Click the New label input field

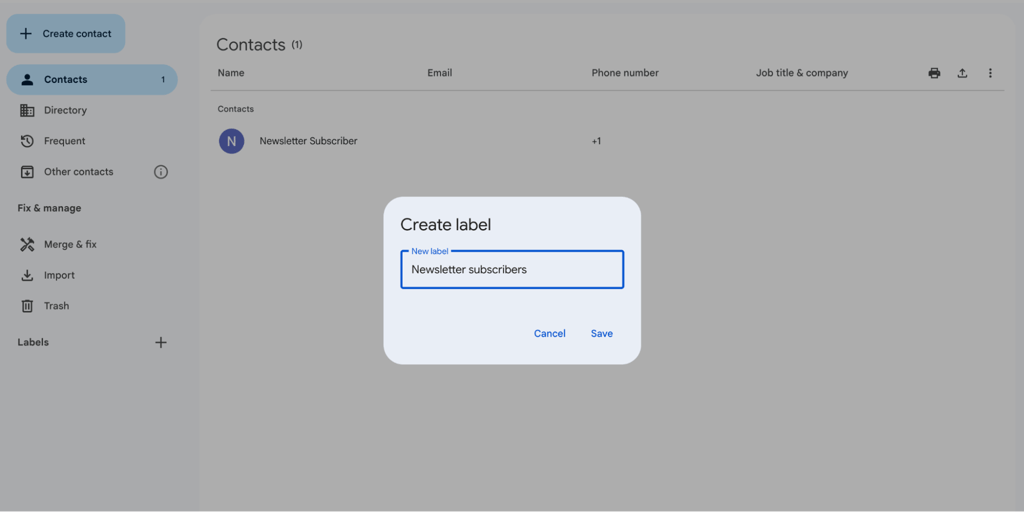[x=512, y=269]
